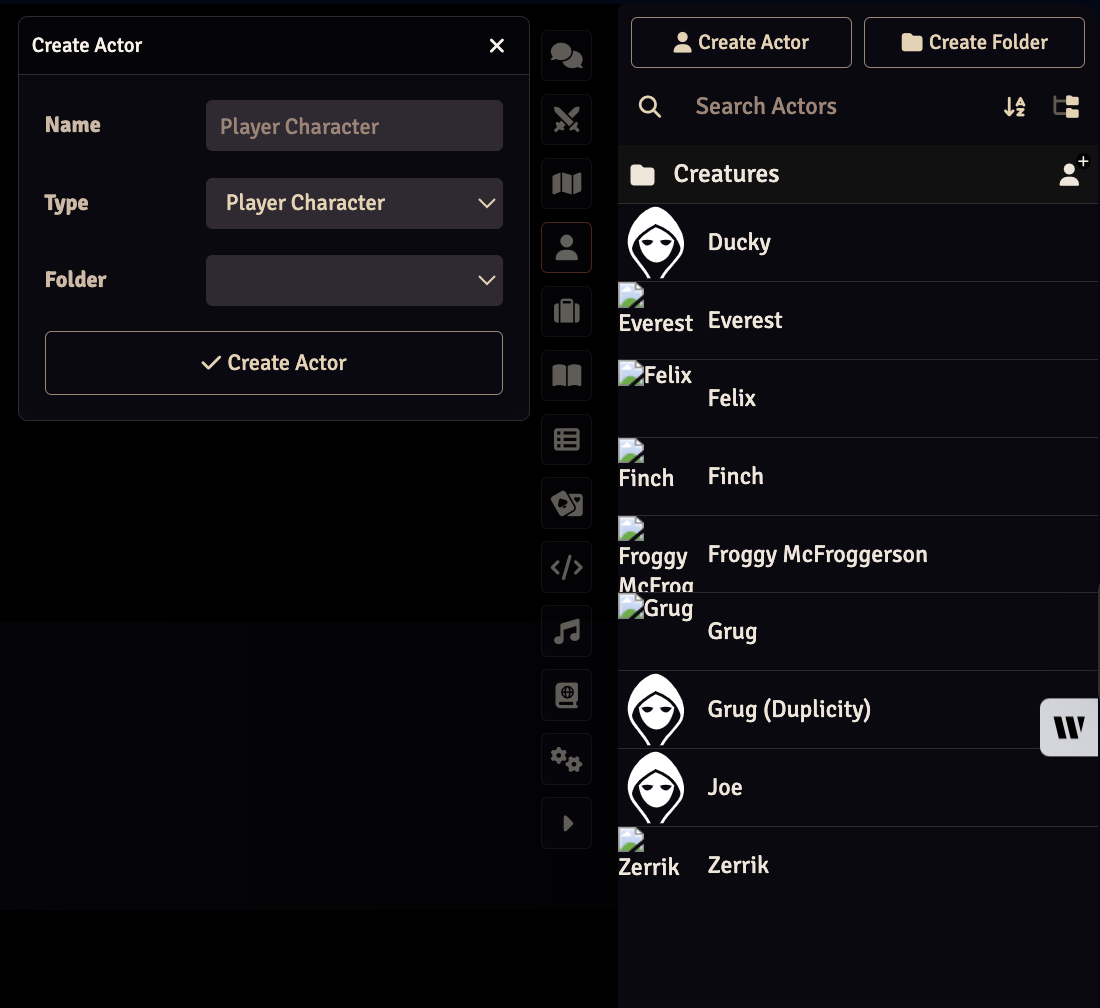
Task: Switch to the Scenes map icon
Action: tap(567, 184)
